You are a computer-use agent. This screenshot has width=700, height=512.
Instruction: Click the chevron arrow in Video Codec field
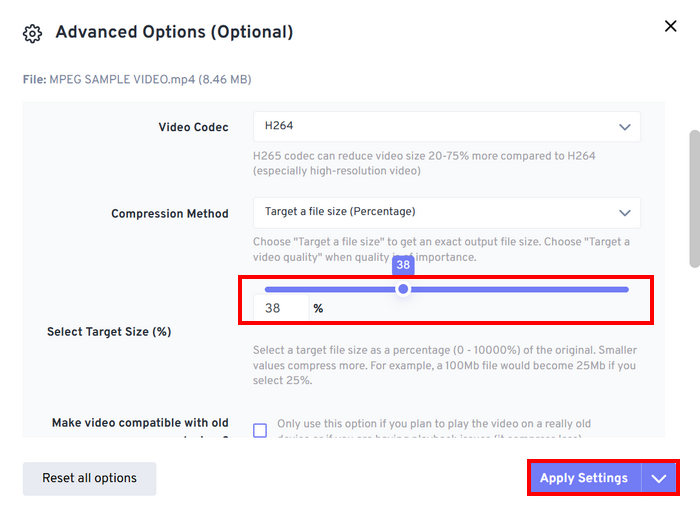coord(625,127)
